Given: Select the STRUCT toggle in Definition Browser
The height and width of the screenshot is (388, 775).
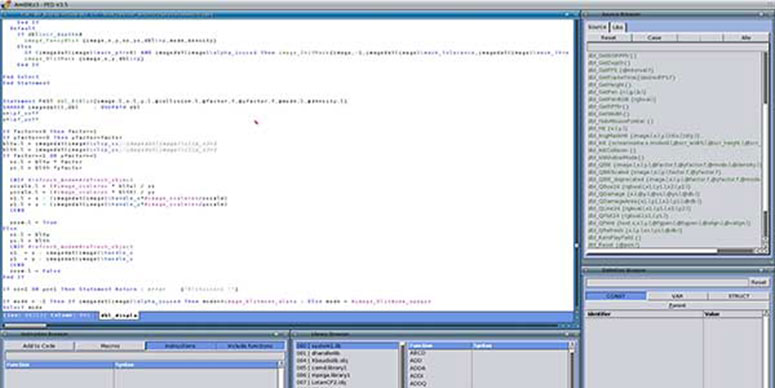Looking at the screenshot, I should pyautogui.click(x=738, y=296).
